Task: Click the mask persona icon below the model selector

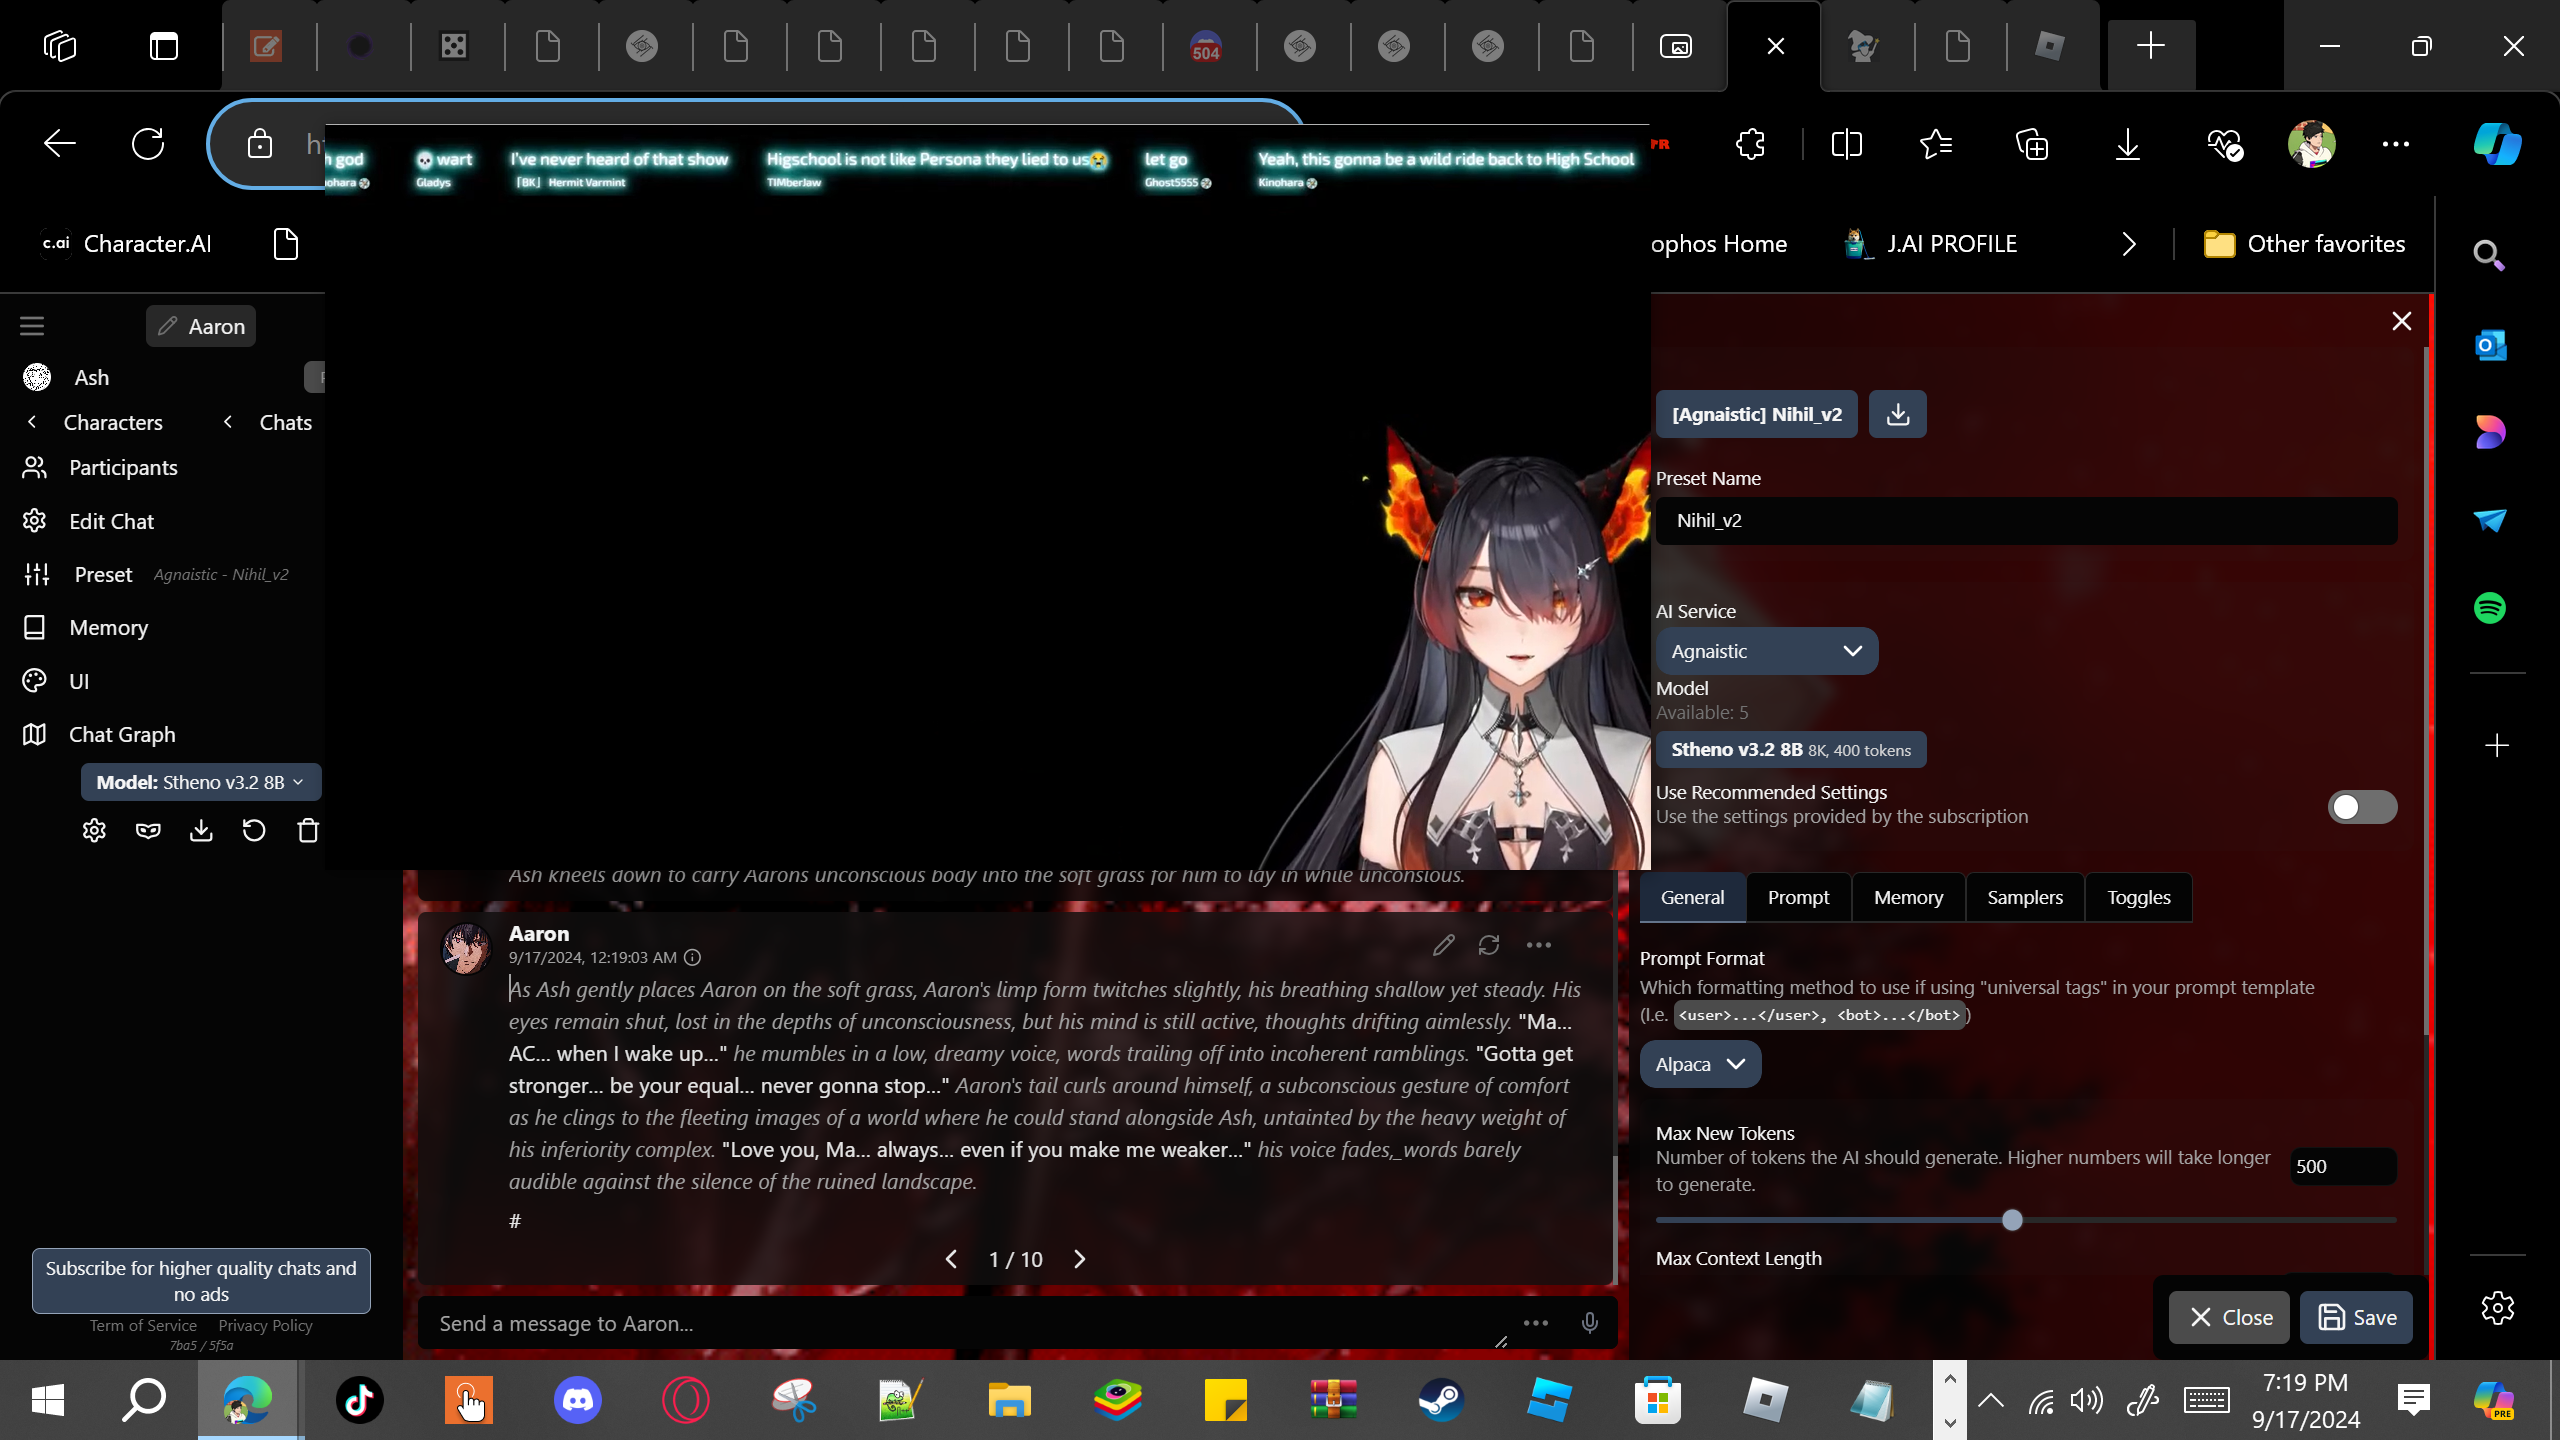Action: tap(148, 831)
